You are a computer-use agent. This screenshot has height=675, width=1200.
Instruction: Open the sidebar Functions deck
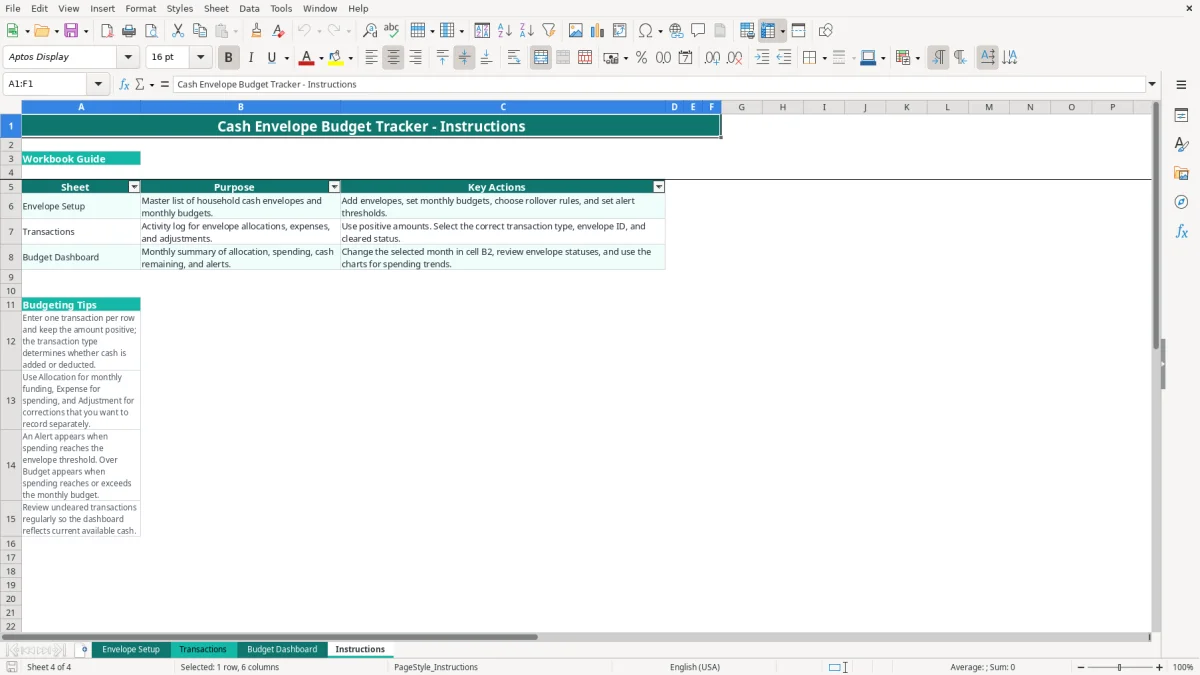[x=1181, y=231]
